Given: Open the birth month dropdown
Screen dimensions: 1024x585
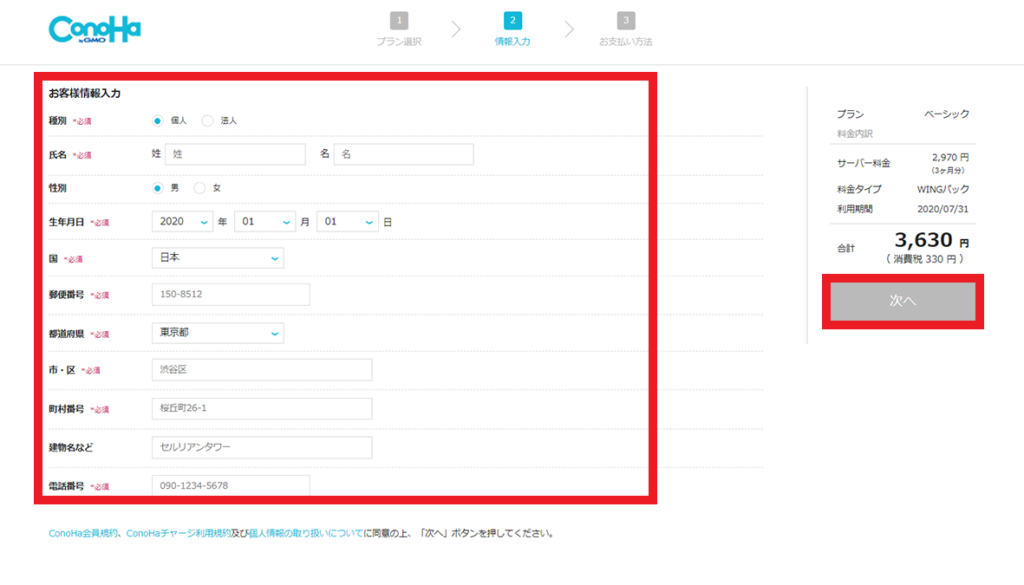Looking at the screenshot, I should coord(264,222).
